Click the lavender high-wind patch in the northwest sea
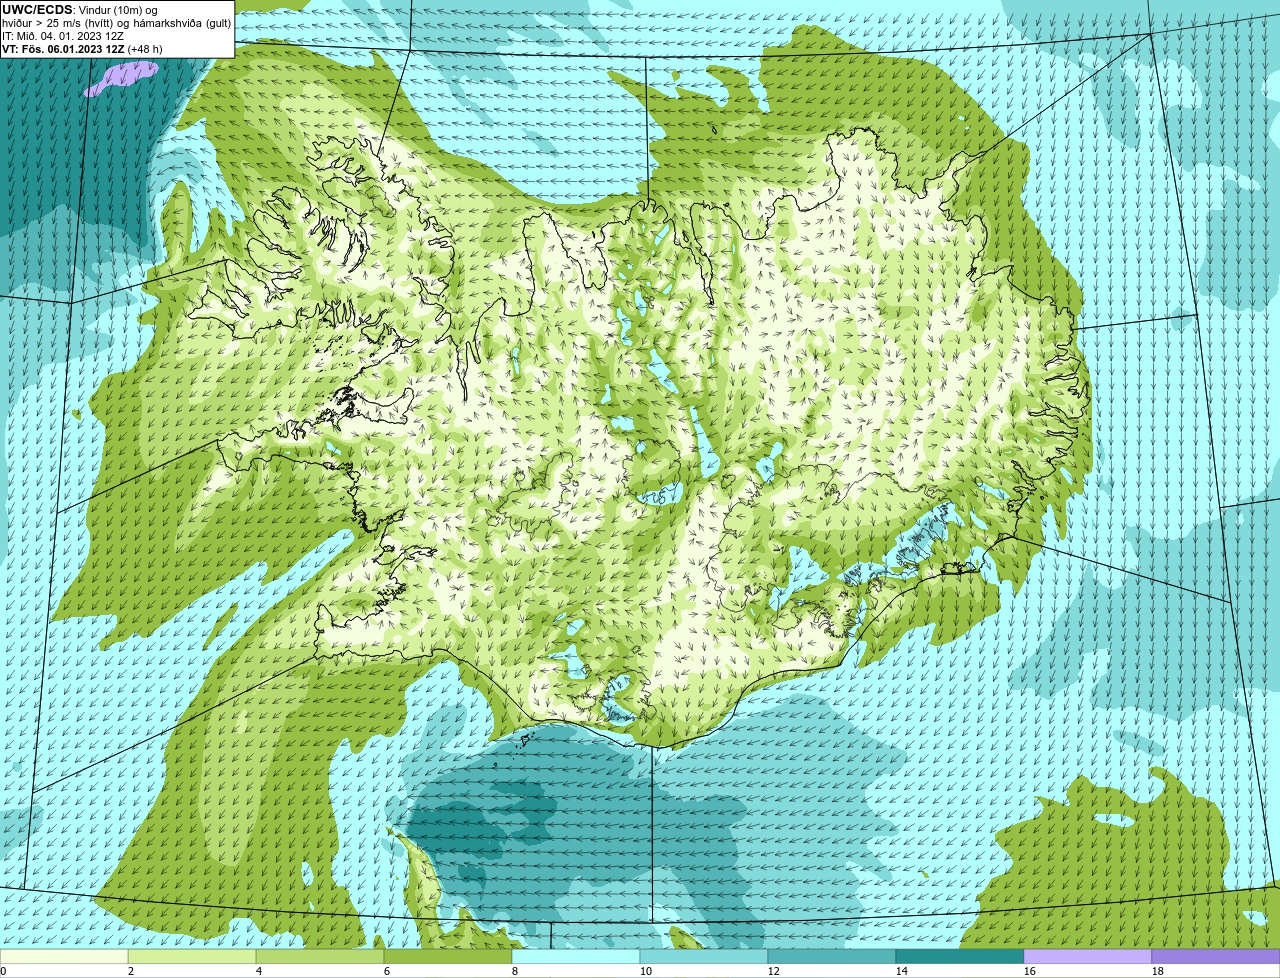This screenshot has width=1280, height=978. coord(121,78)
